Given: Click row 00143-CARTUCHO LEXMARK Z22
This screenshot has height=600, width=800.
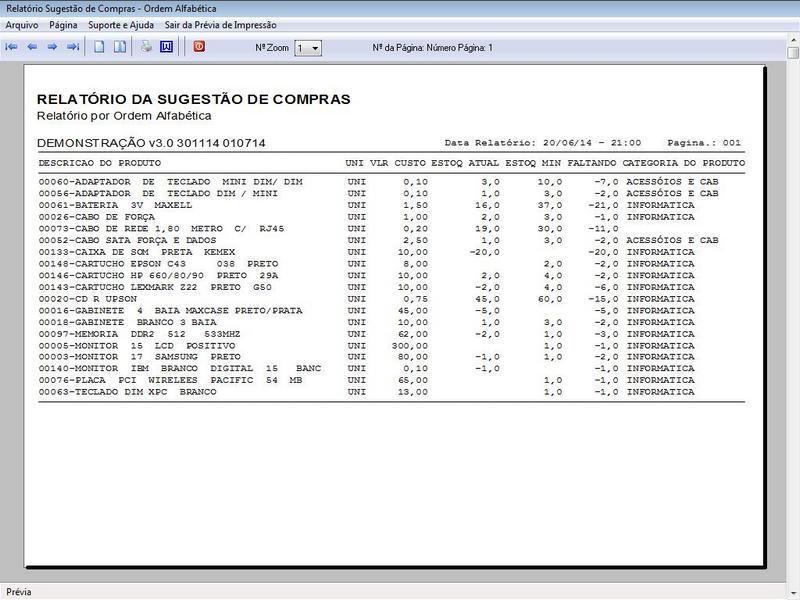Looking at the screenshot, I should (367, 287).
